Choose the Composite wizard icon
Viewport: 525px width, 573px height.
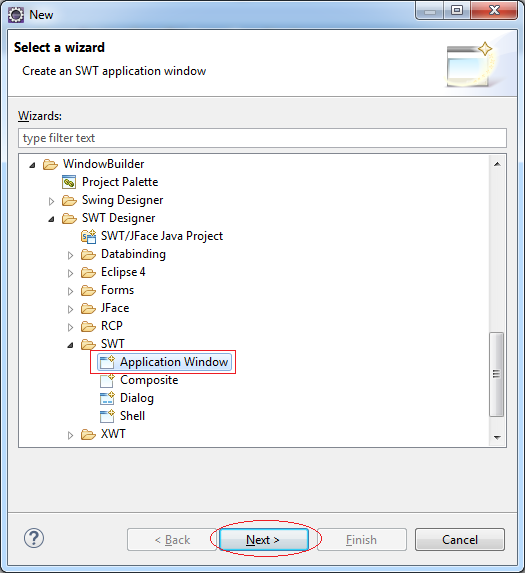click(107, 380)
